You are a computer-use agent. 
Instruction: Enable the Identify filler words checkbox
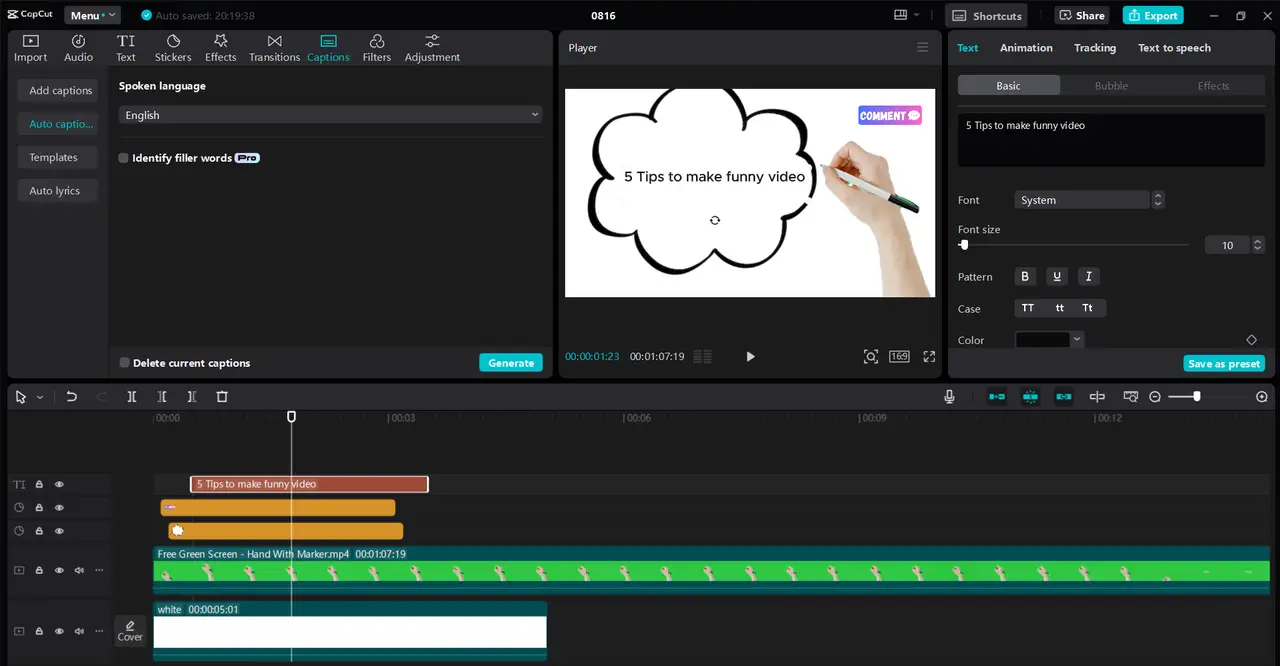tap(123, 157)
